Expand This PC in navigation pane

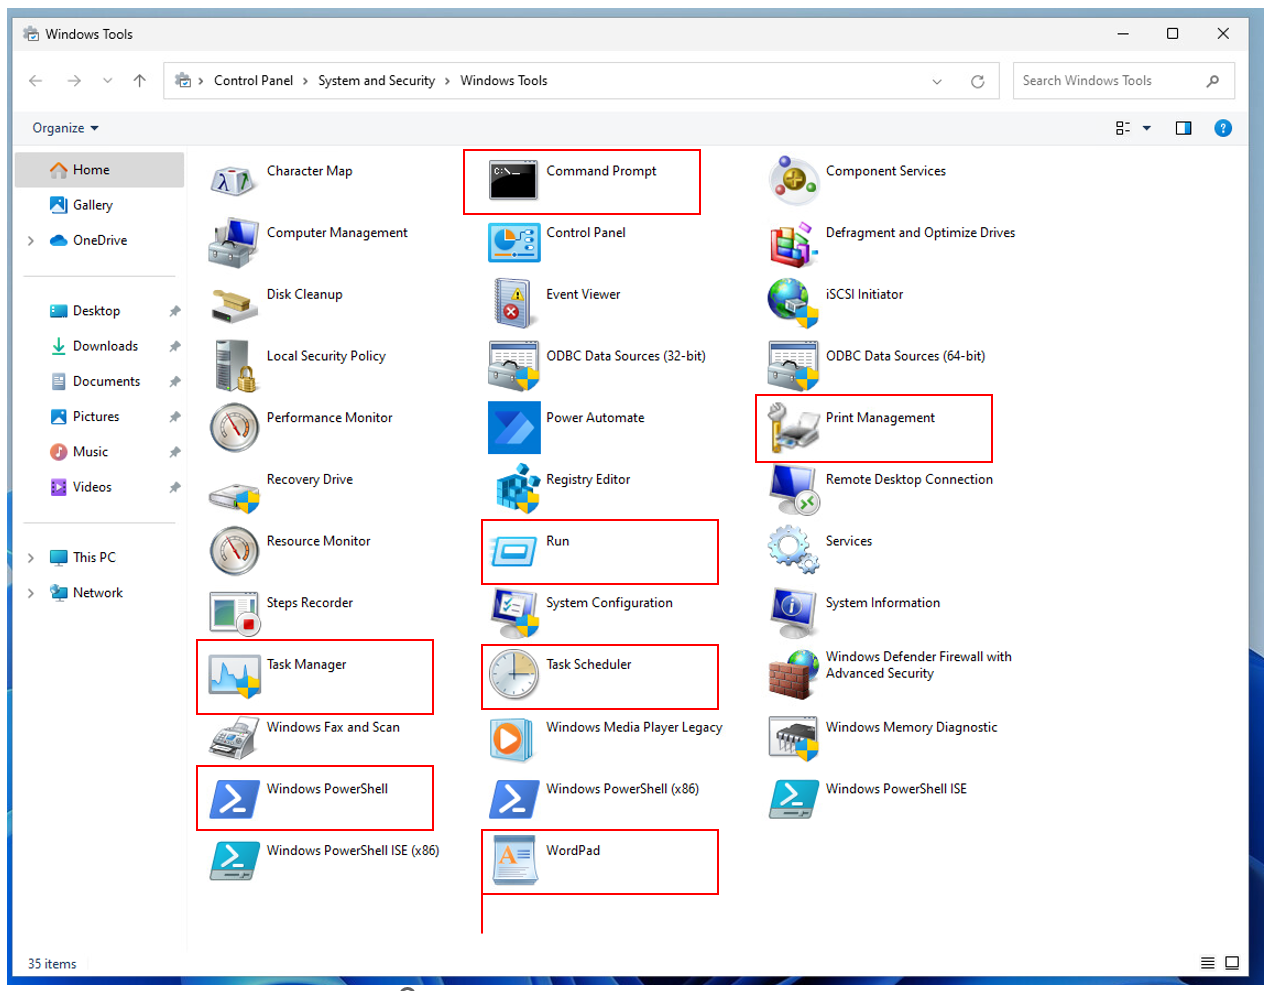click(x=31, y=558)
